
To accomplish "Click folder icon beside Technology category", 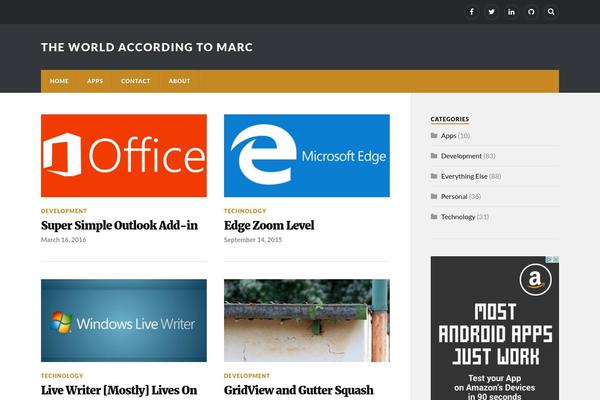I will tap(434, 217).
